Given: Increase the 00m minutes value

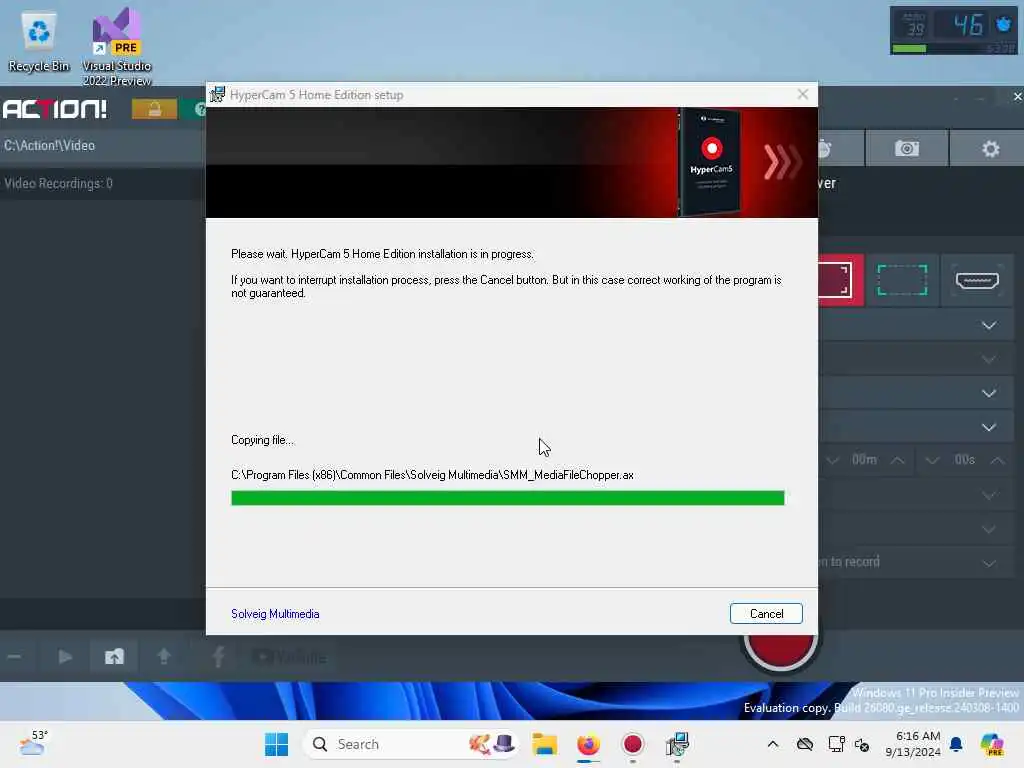Looking at the screenshot, I should click(898, 460).
